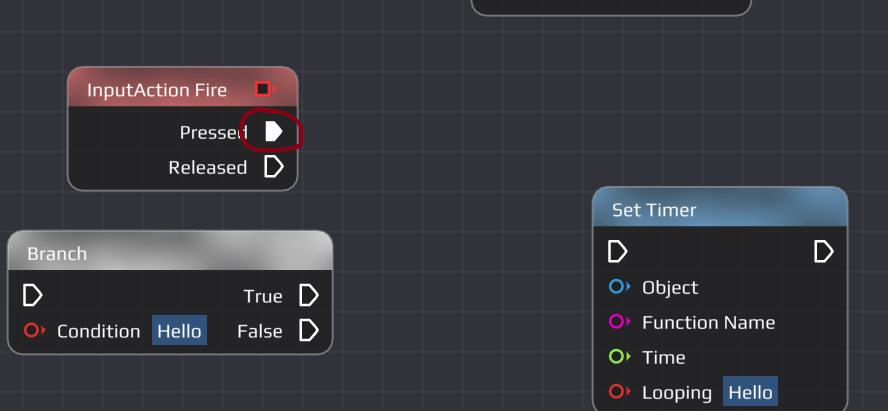Click the Released label text
Viewport: 888px width, 412px height.
pyautogui.click(x=207, y=168)
